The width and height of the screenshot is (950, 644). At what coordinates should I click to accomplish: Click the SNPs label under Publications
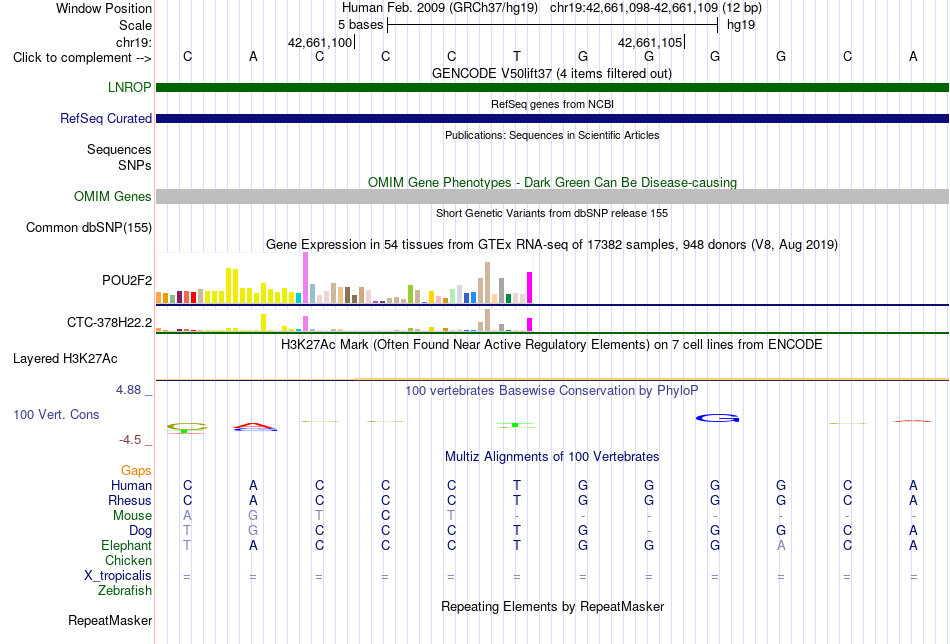pos(135,165)
